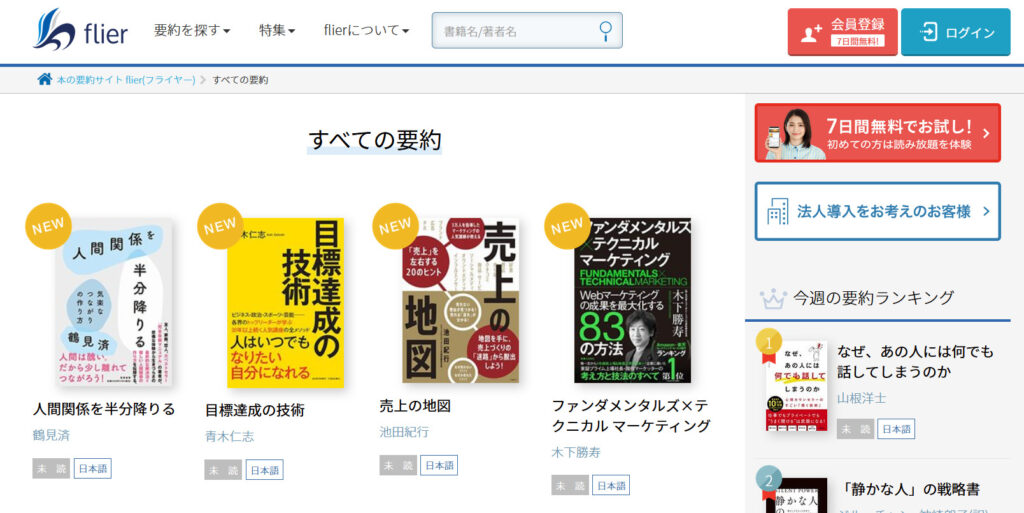This screenshot has height=513, width=1024.
Task: Click the building icon in the corporate banner
Action: coord(777,211)
